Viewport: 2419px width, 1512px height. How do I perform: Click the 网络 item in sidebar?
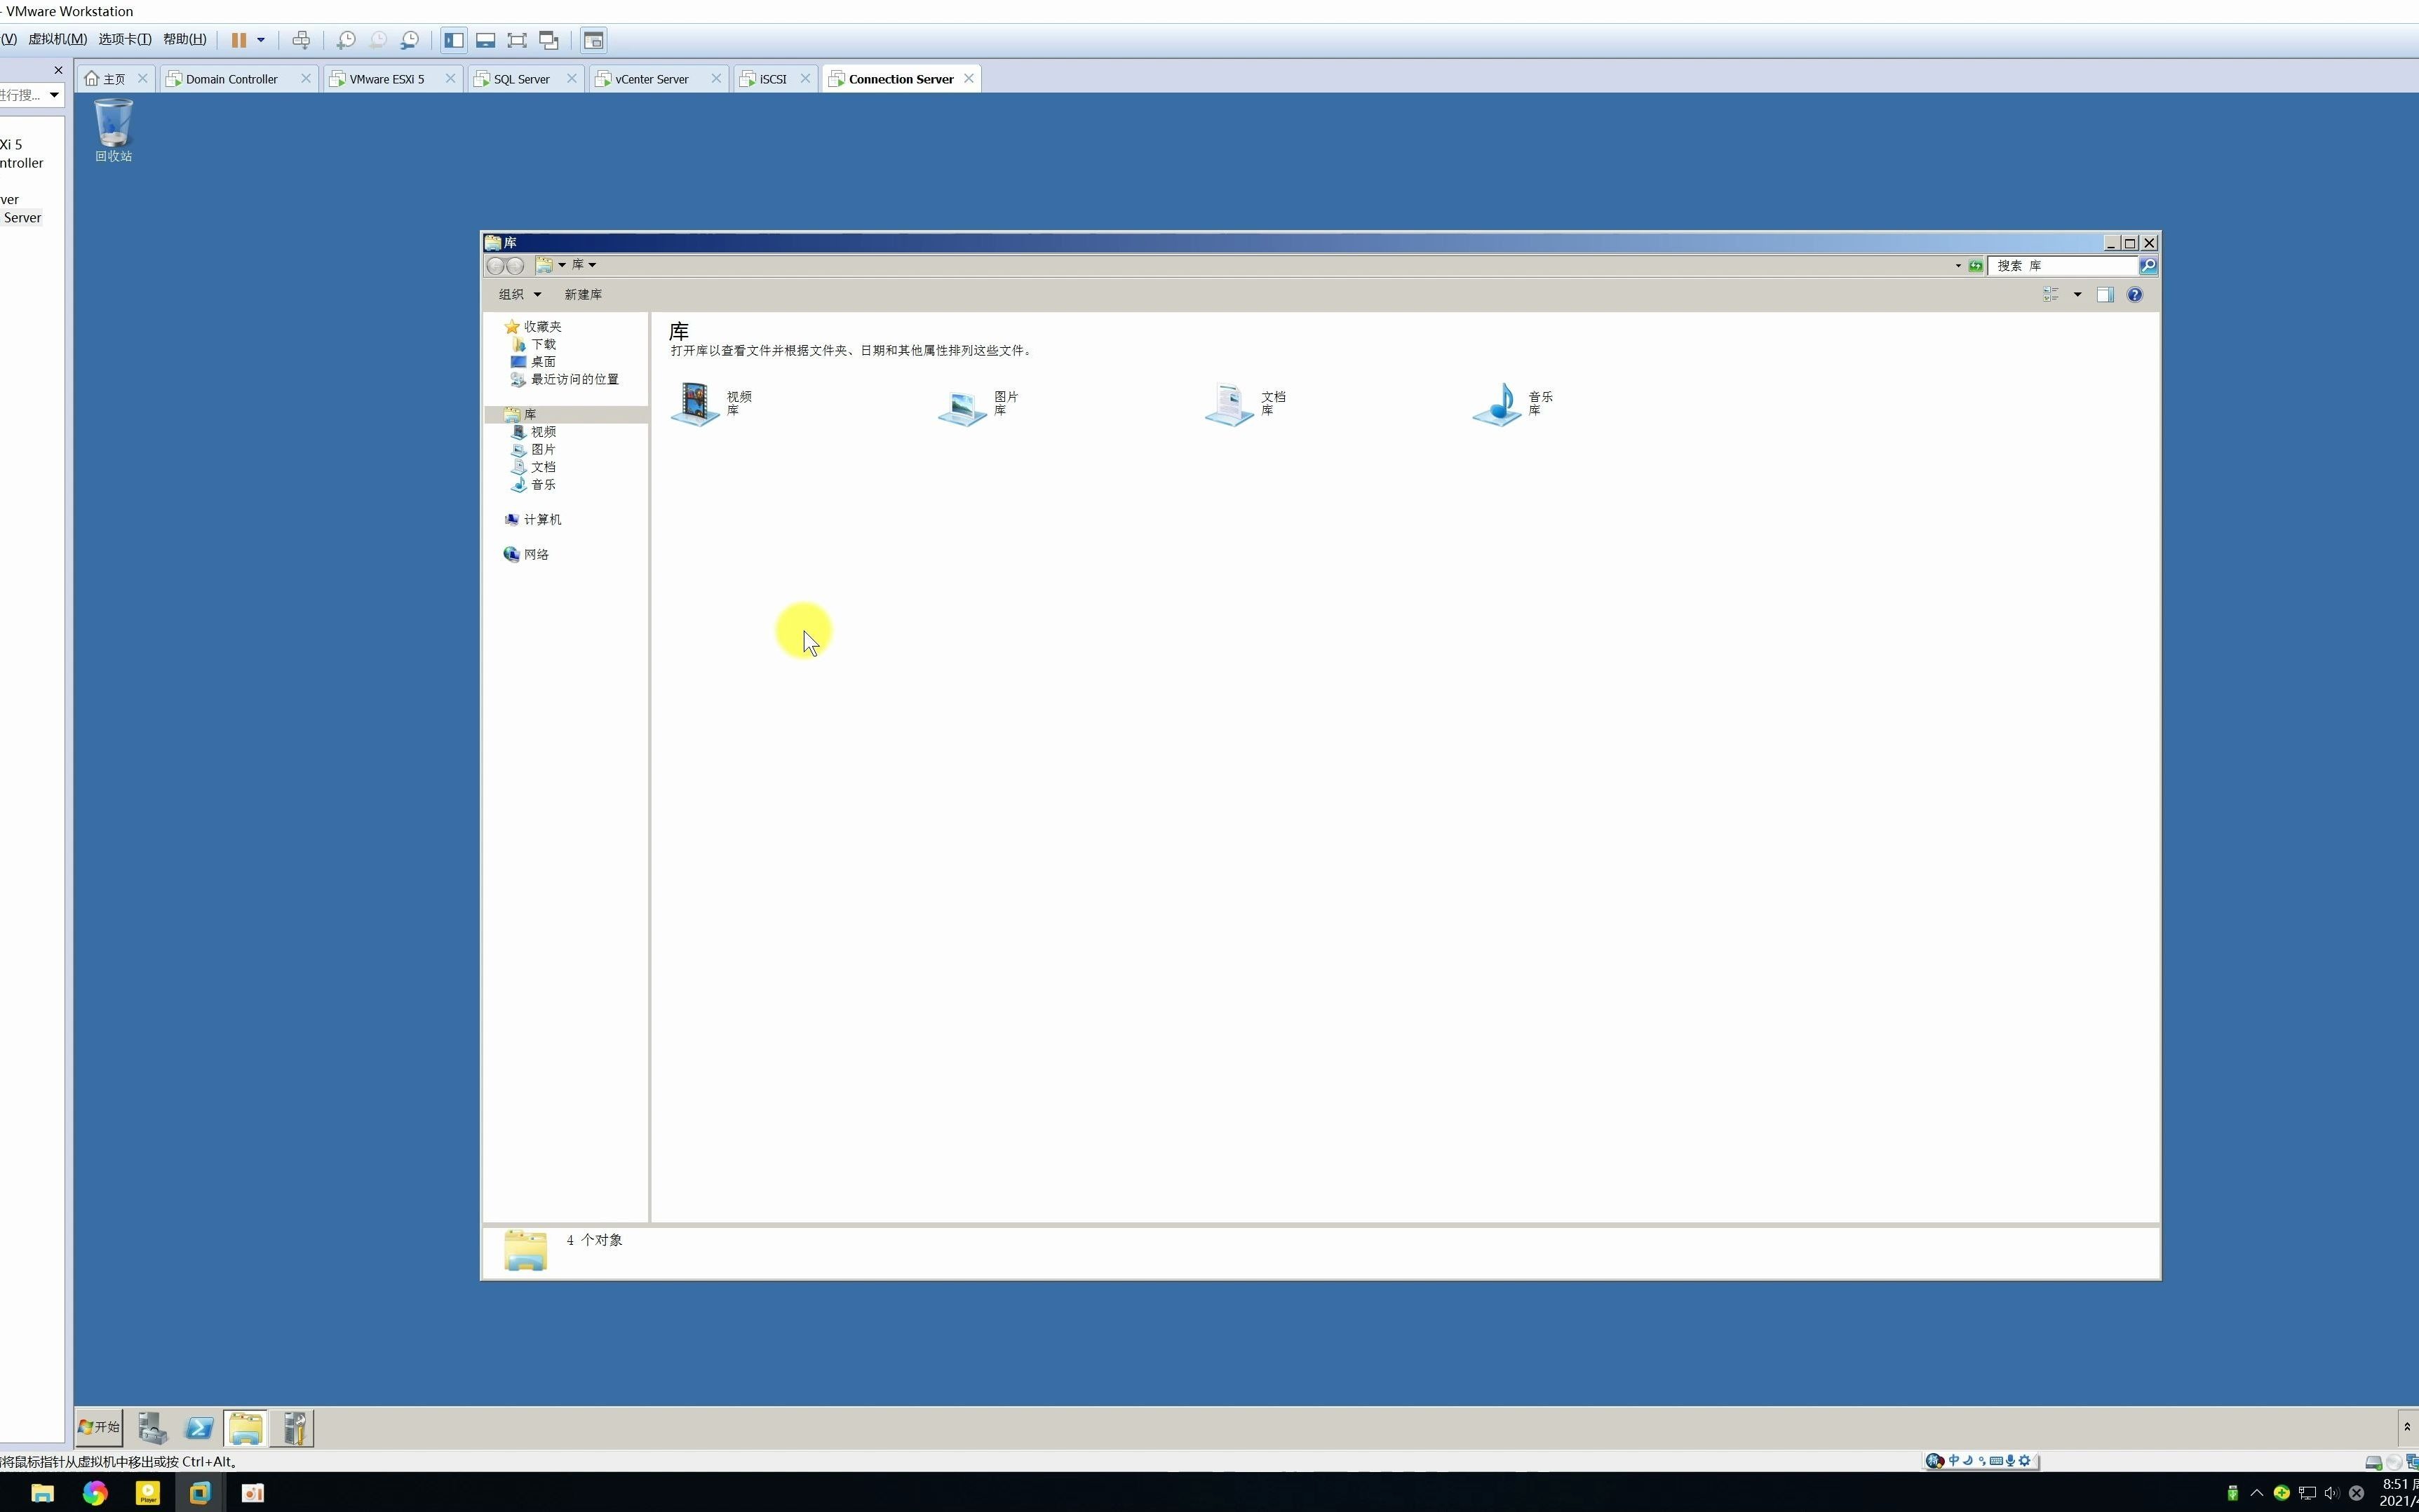[x=534, y=554]
